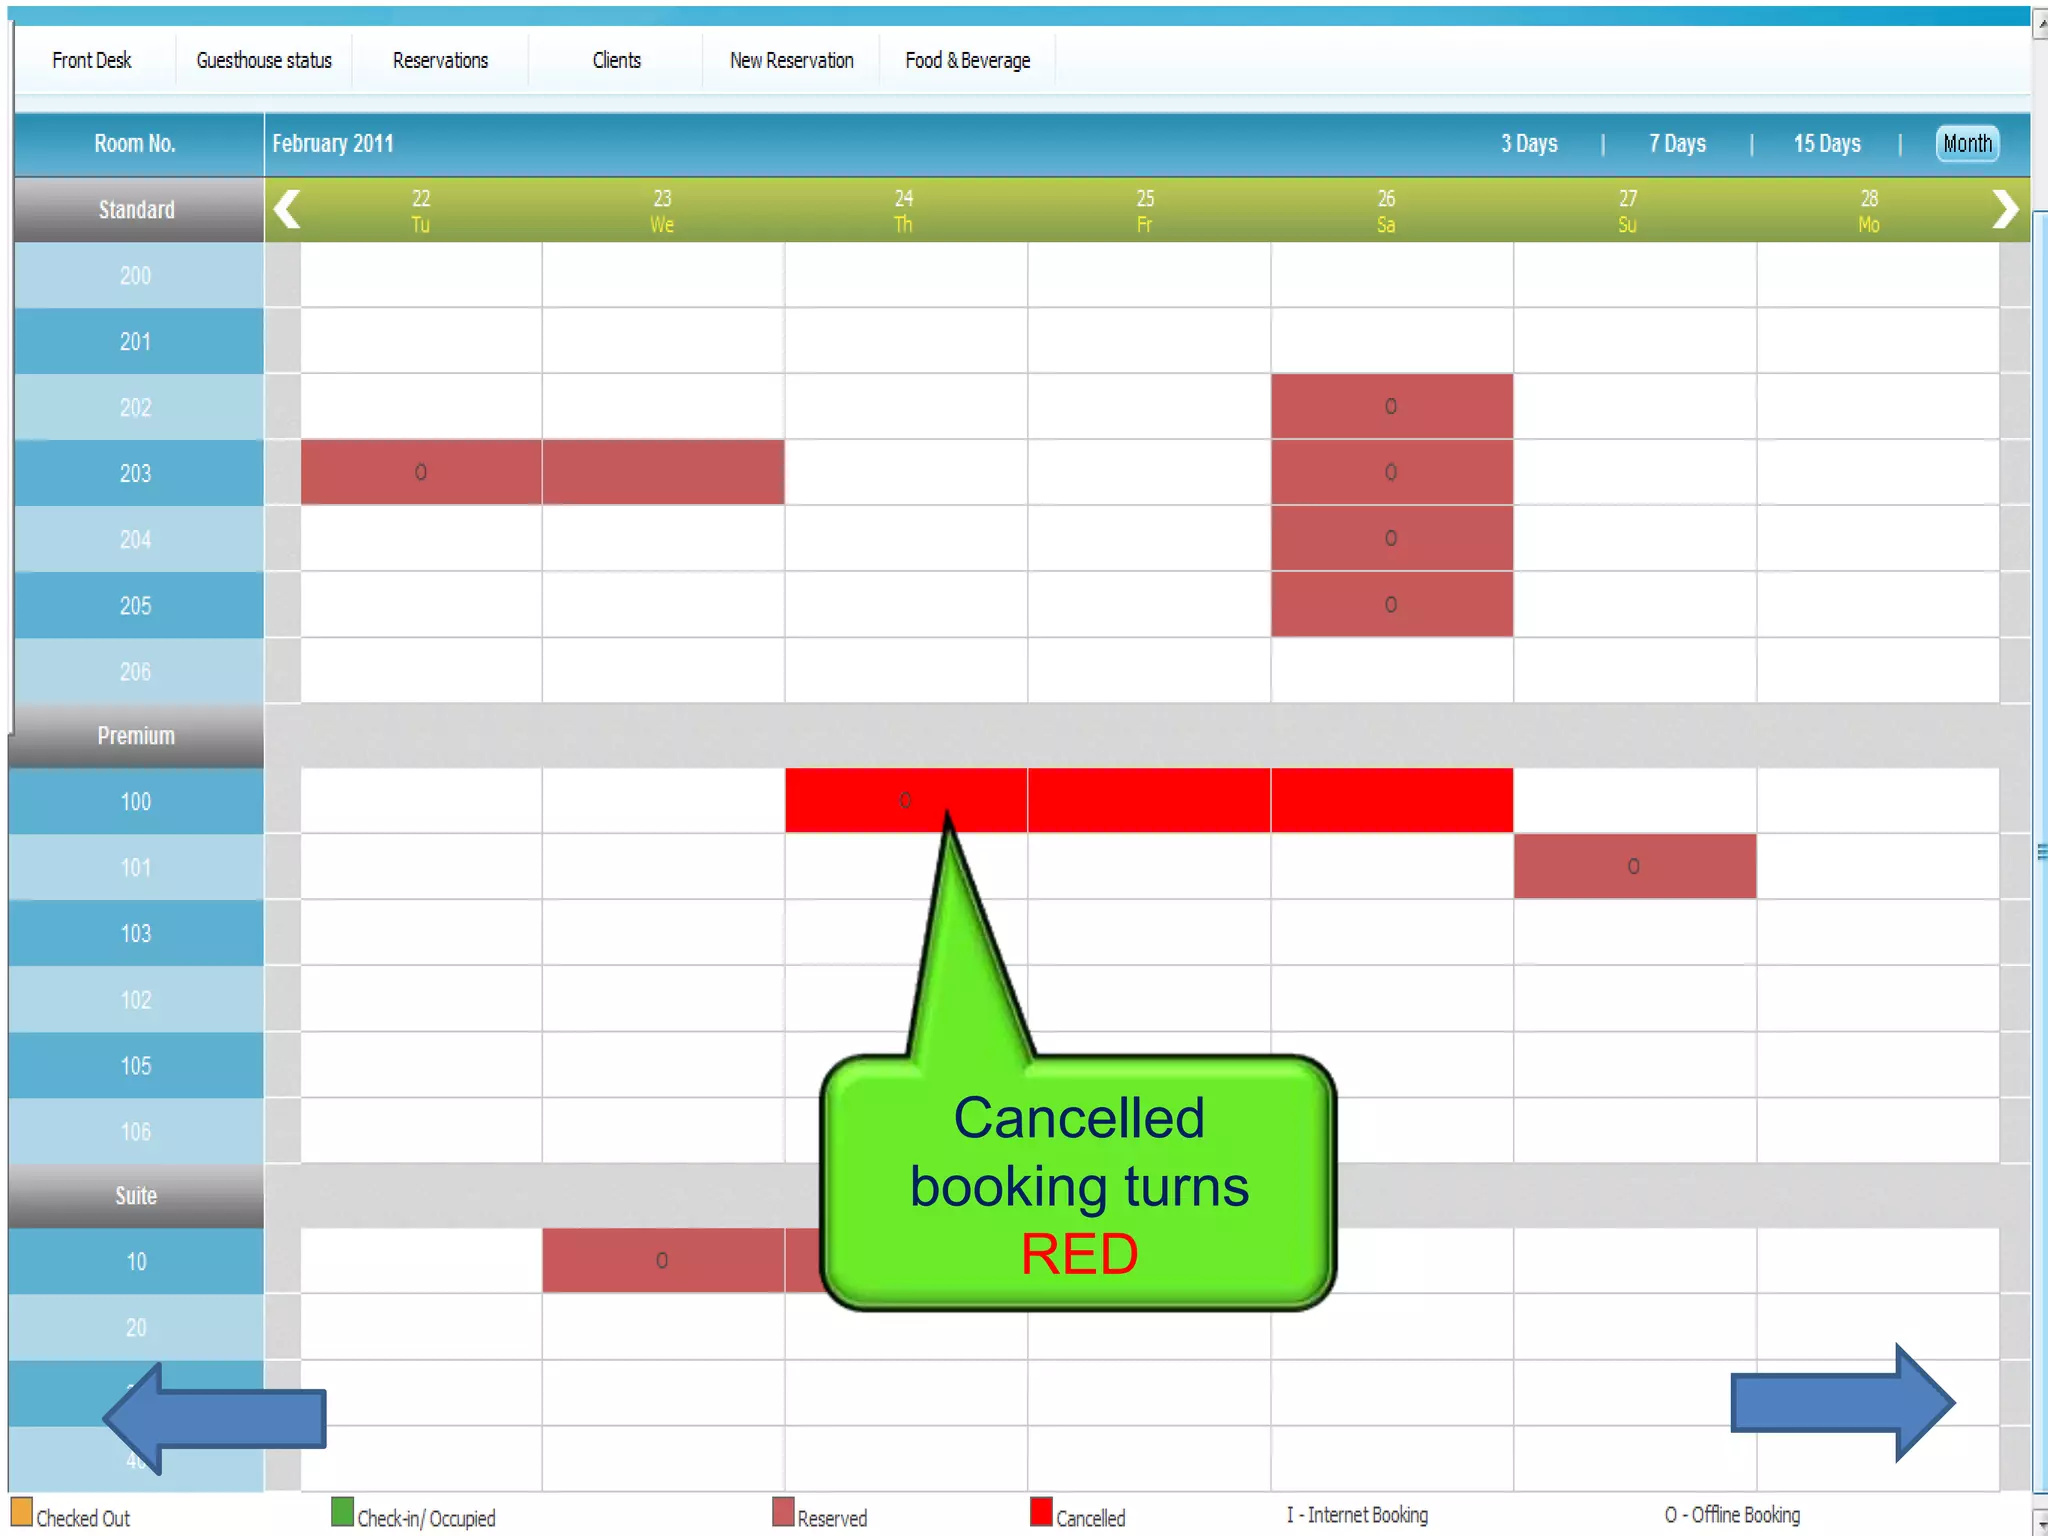The width and height of the screenshot is (2048, 1536).
Task: Open cancelled room 100 booking on Thursday 24
Action: point(905,800)
